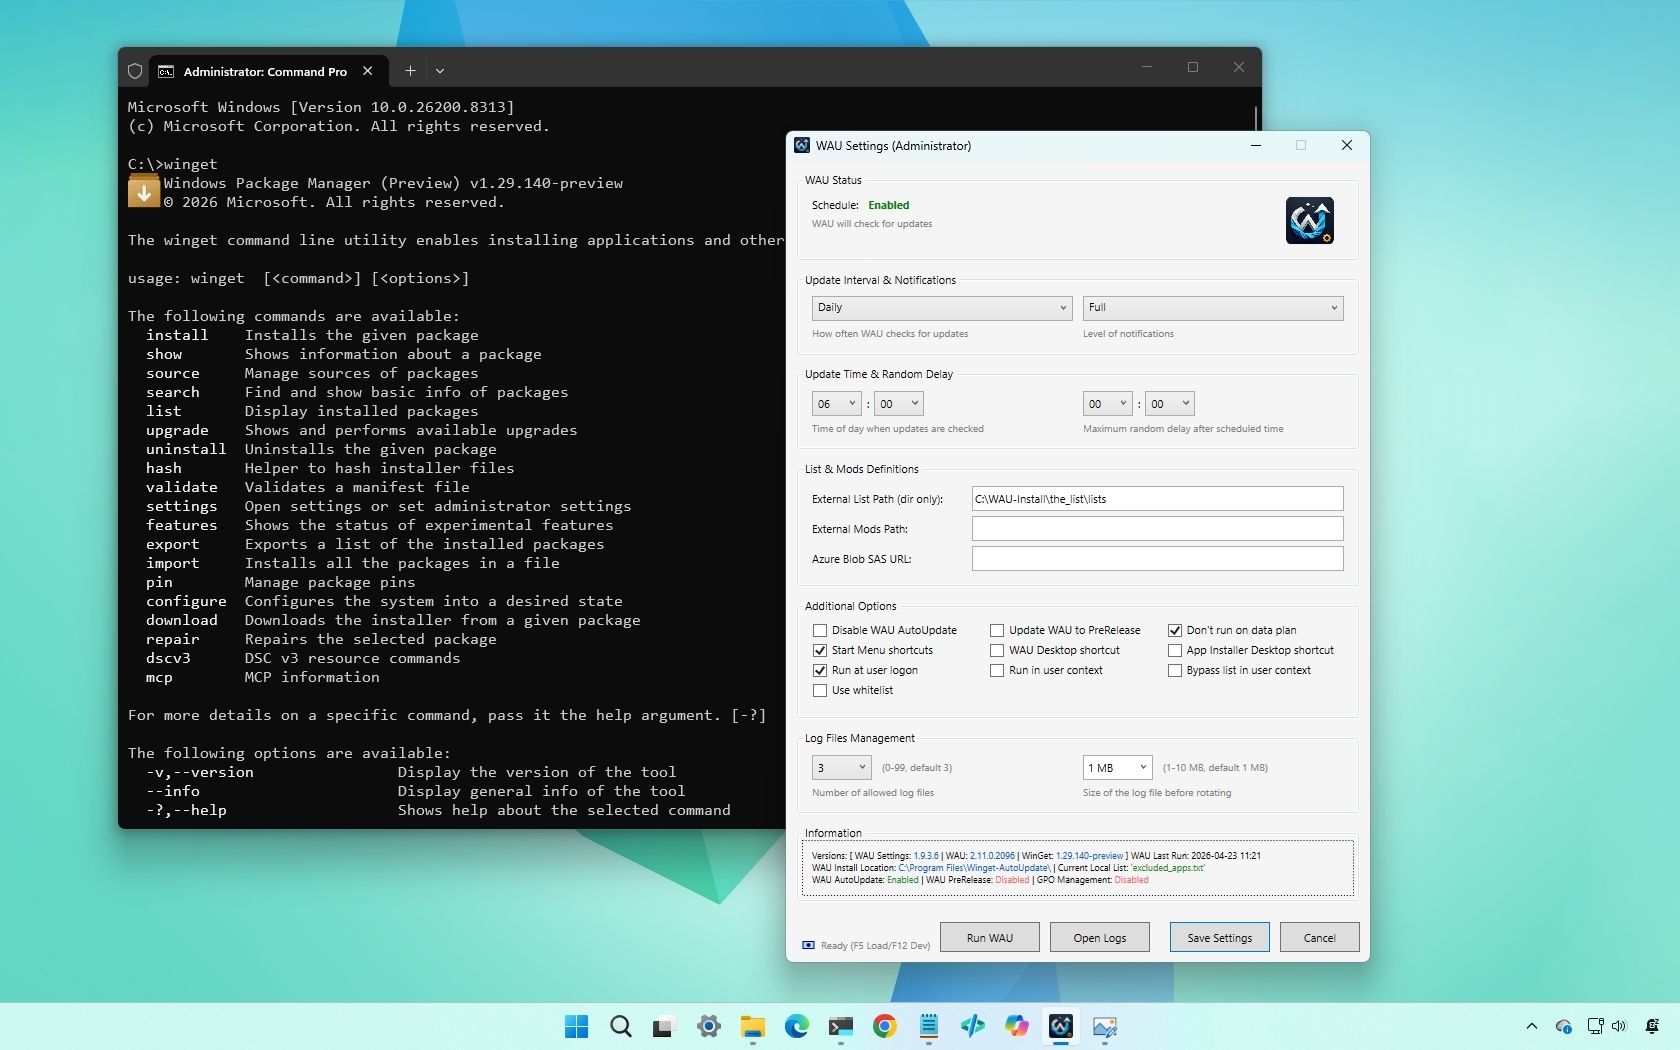Open Copilot from the taskbar
Screen dimensions: 1680x1050
(x=1016, y=1027)
